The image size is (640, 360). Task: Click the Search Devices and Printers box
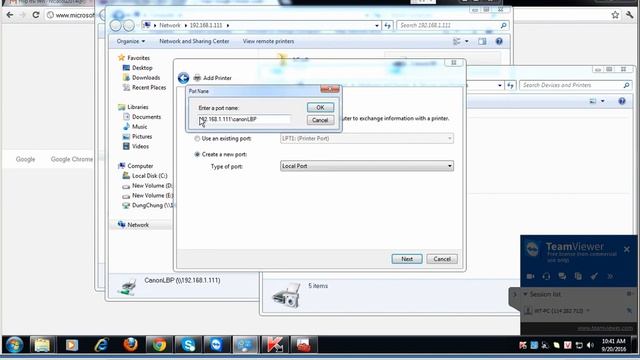575,85
